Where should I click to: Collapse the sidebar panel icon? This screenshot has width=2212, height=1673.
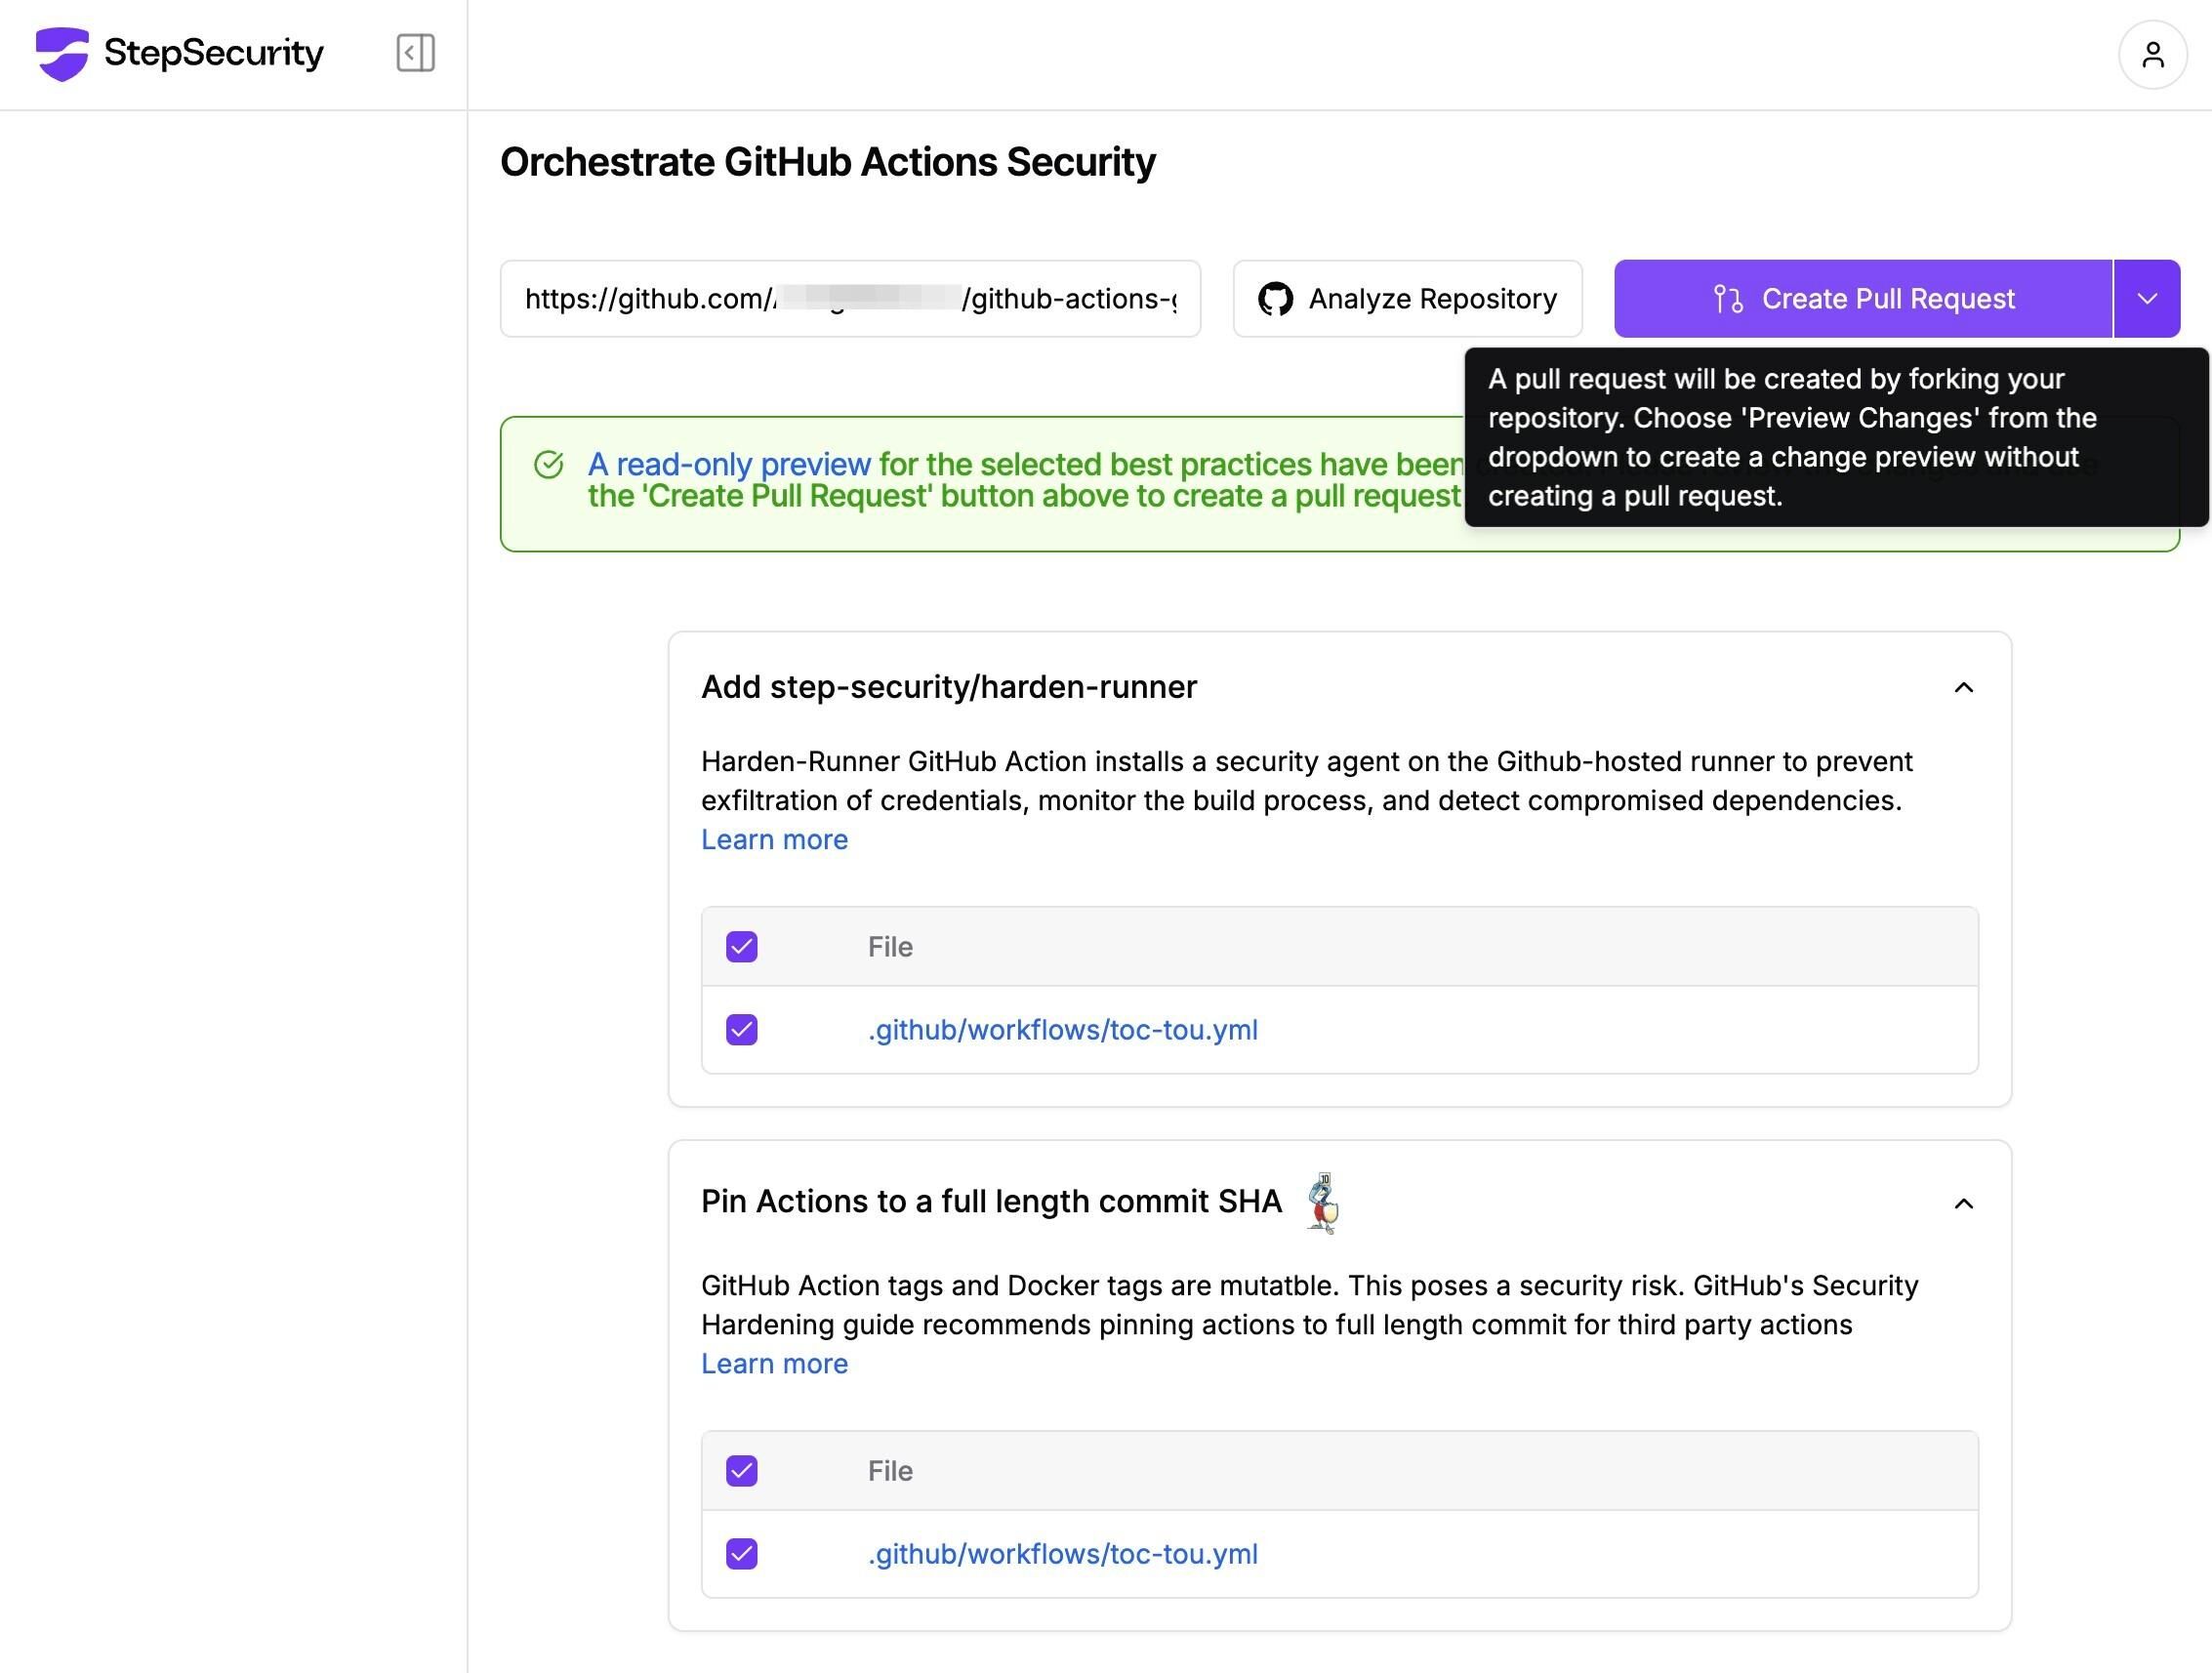coord(415,53)
